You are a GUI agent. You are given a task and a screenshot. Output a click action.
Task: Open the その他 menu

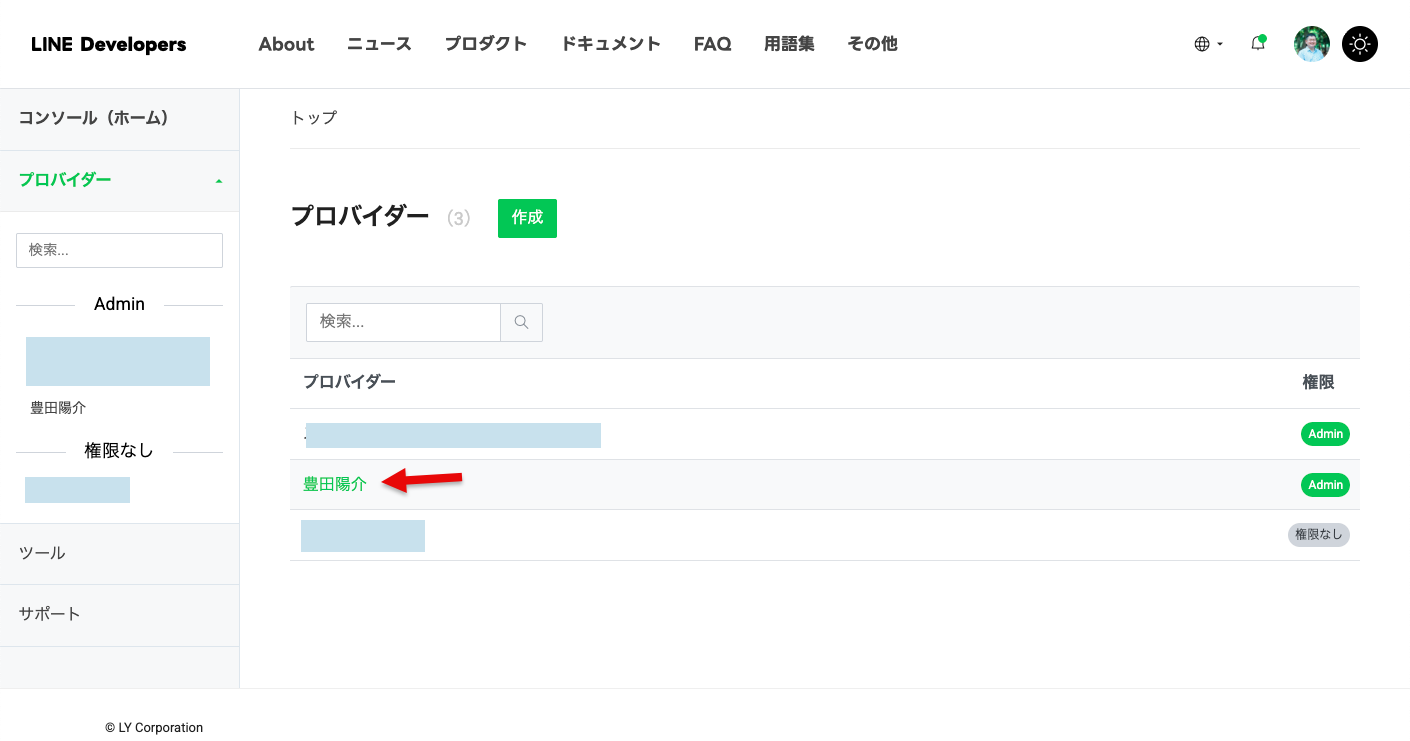[872, 44]
